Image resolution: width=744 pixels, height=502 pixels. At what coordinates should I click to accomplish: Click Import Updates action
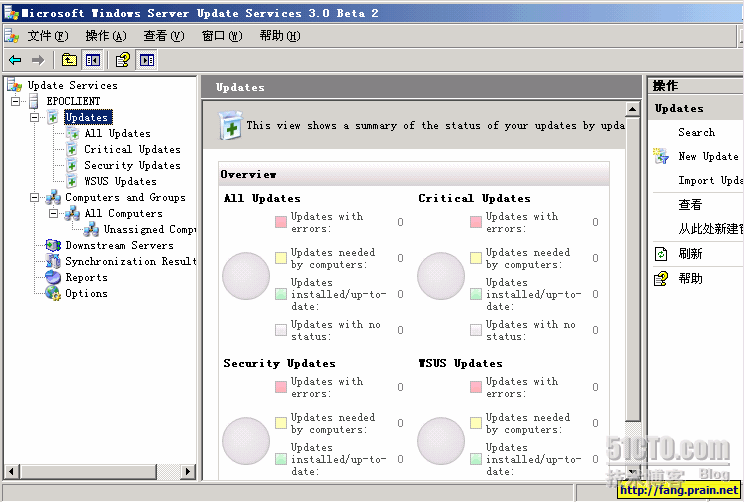tap(710, 180)
